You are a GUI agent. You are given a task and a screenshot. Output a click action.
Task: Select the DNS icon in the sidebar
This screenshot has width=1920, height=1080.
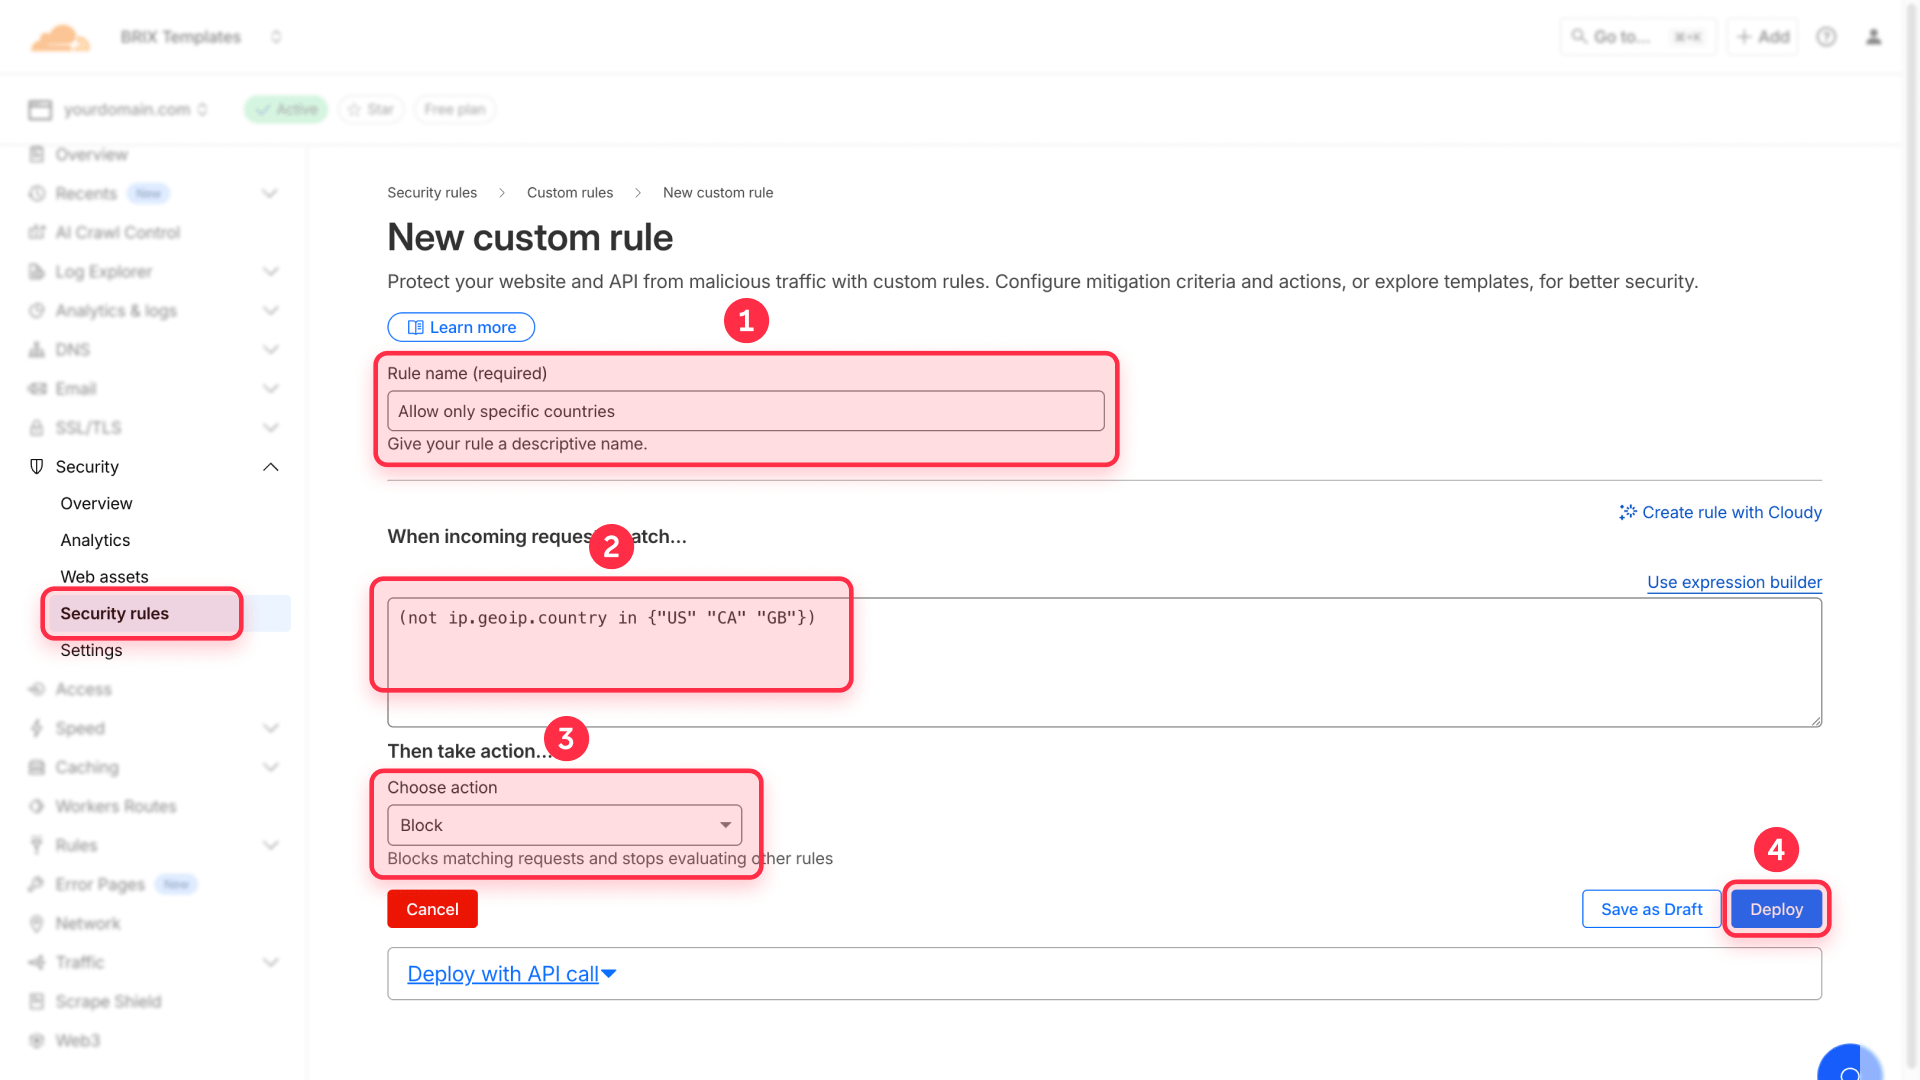coord(36,349)
